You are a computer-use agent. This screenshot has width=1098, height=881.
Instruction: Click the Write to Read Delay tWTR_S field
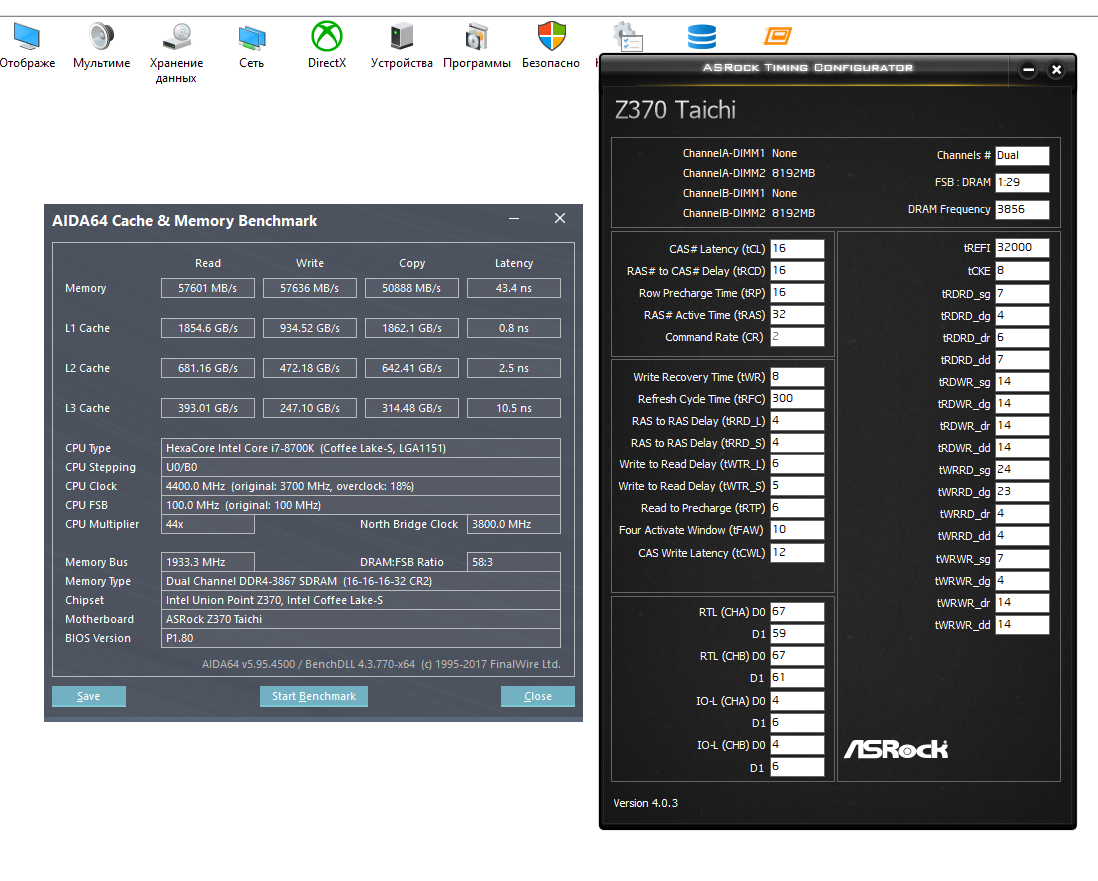tap(797, 485)
